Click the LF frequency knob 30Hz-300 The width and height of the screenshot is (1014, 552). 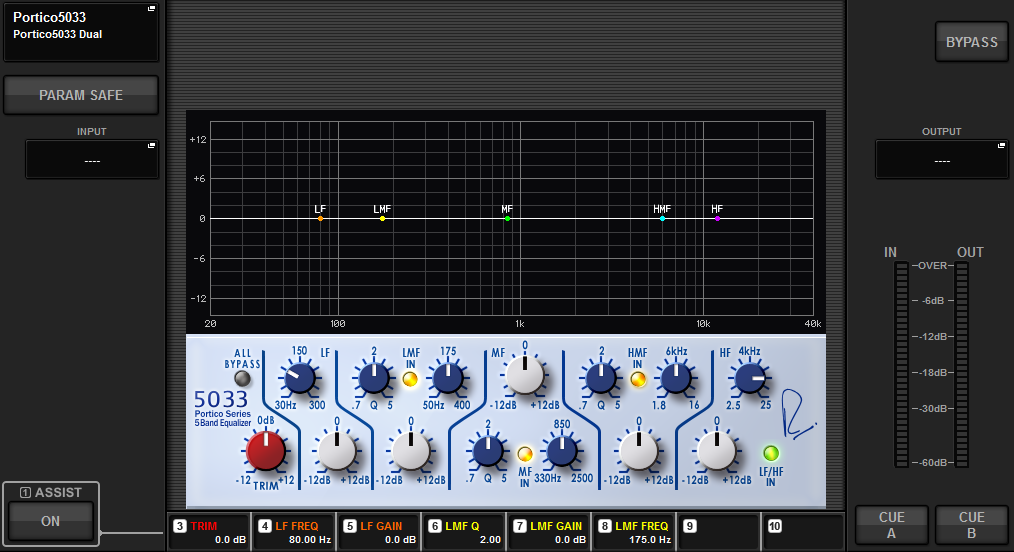[299, 378]
